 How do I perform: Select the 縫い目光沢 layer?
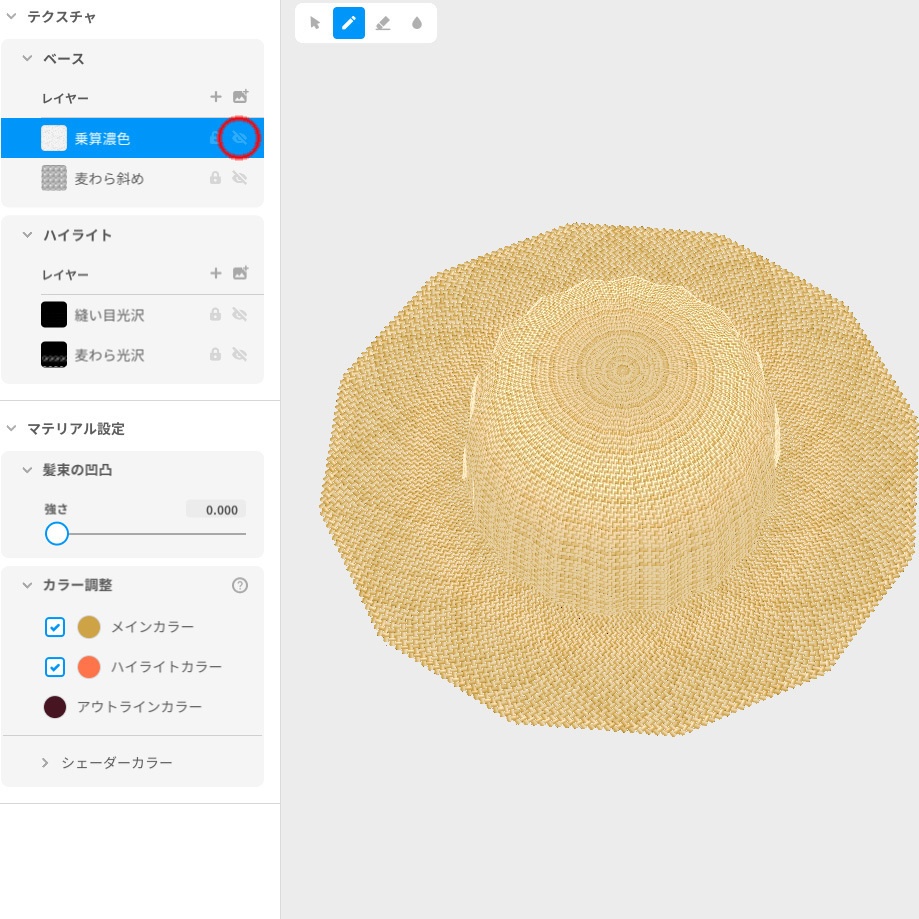coord(132,315)
